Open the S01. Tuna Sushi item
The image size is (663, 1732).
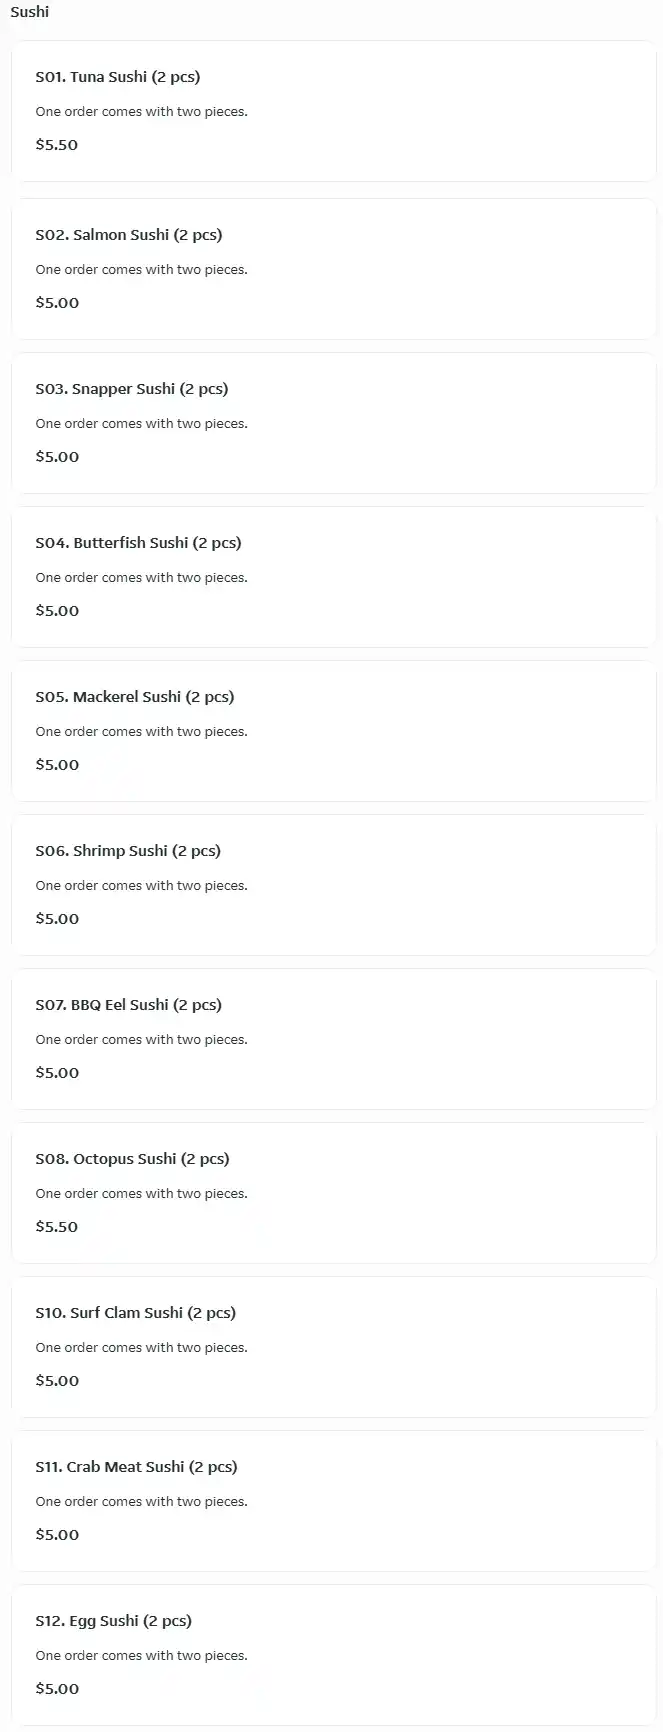(x=118, y=77)
